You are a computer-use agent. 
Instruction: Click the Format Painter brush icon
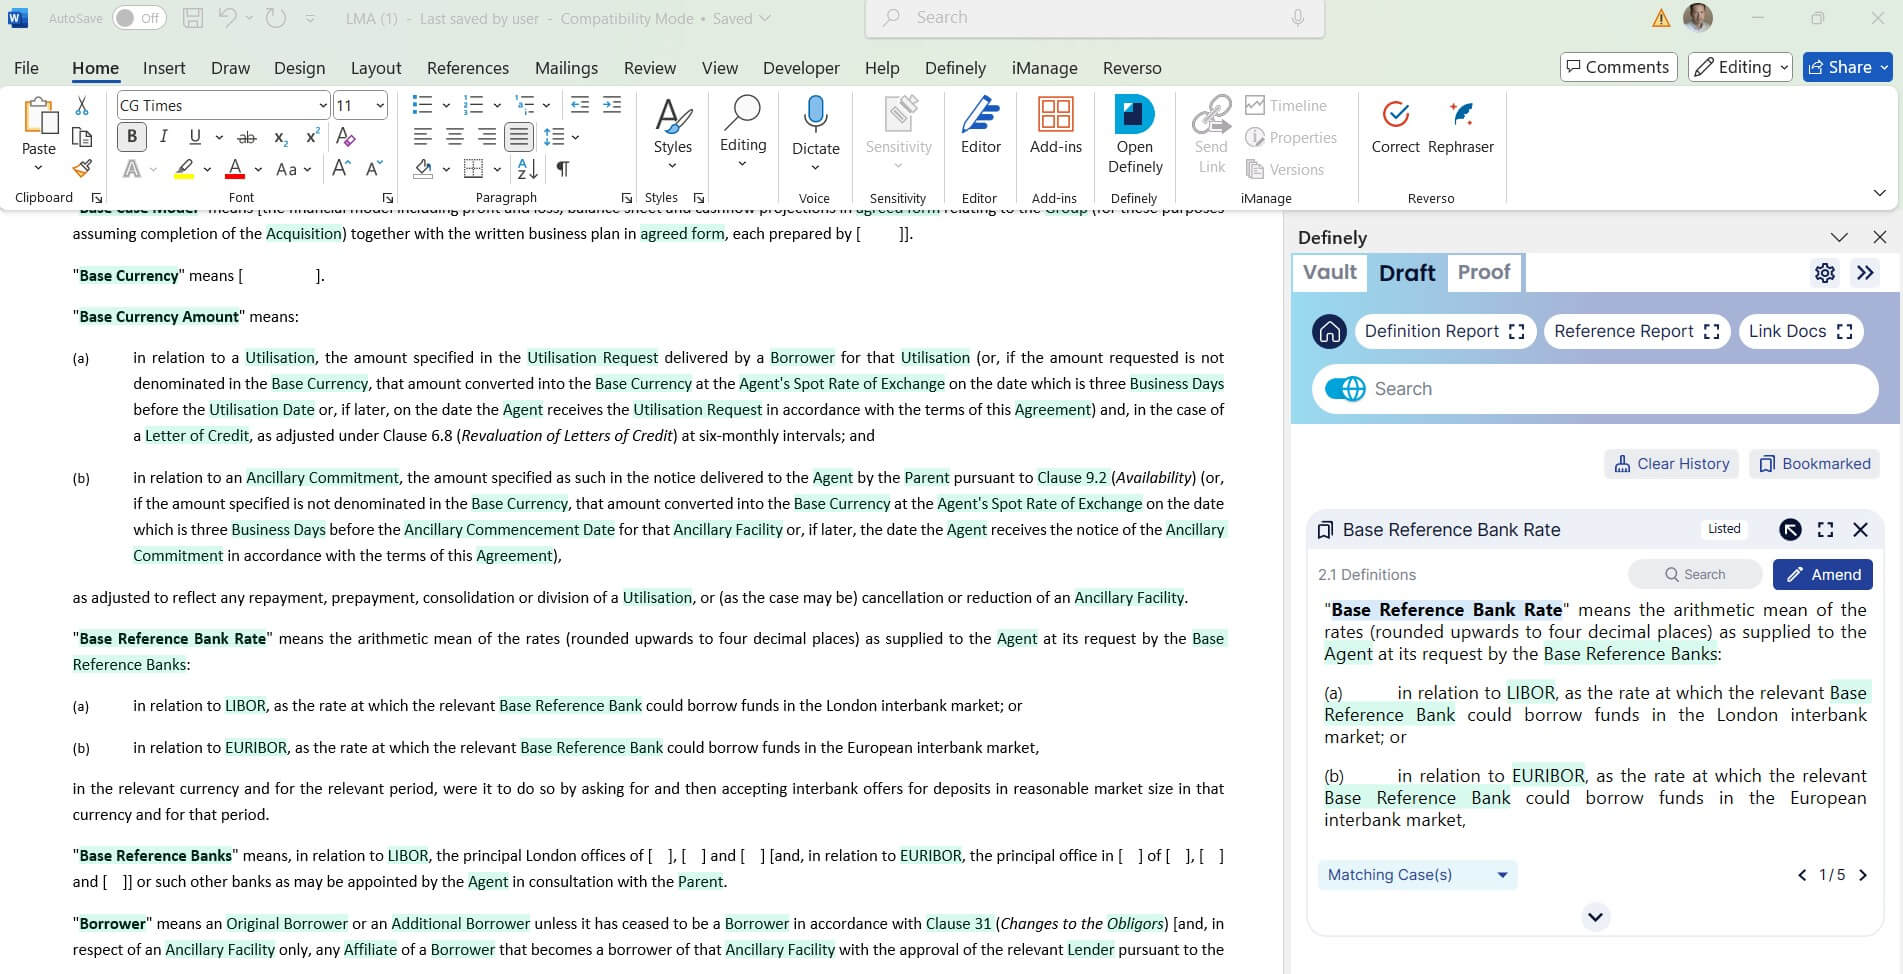82,168
